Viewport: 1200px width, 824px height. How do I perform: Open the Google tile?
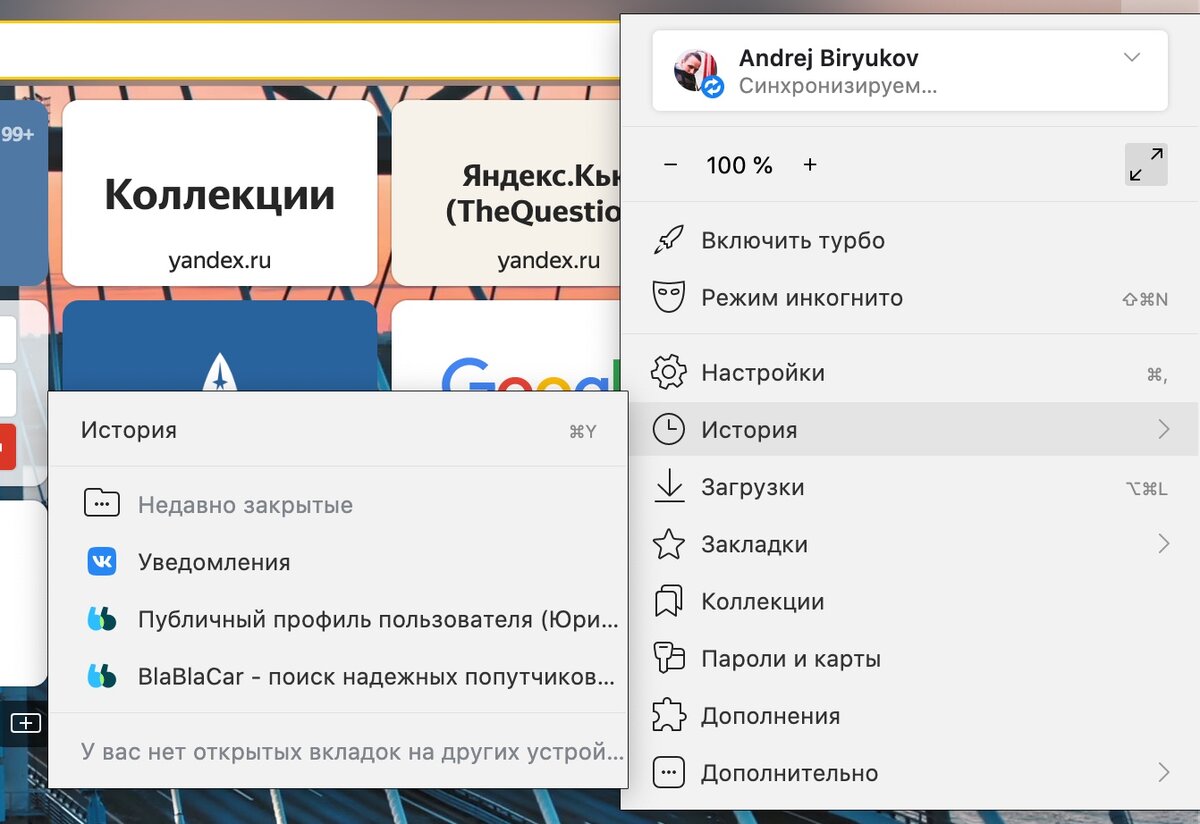506,345
